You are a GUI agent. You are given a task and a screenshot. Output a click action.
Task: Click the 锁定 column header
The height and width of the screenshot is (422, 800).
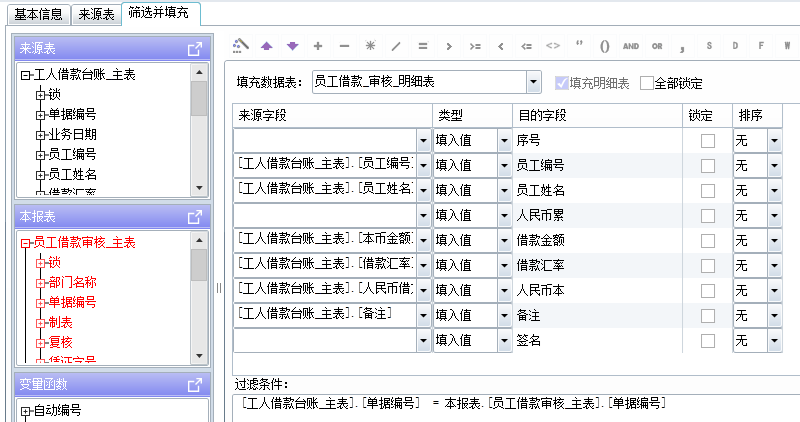tap(708, 115)
